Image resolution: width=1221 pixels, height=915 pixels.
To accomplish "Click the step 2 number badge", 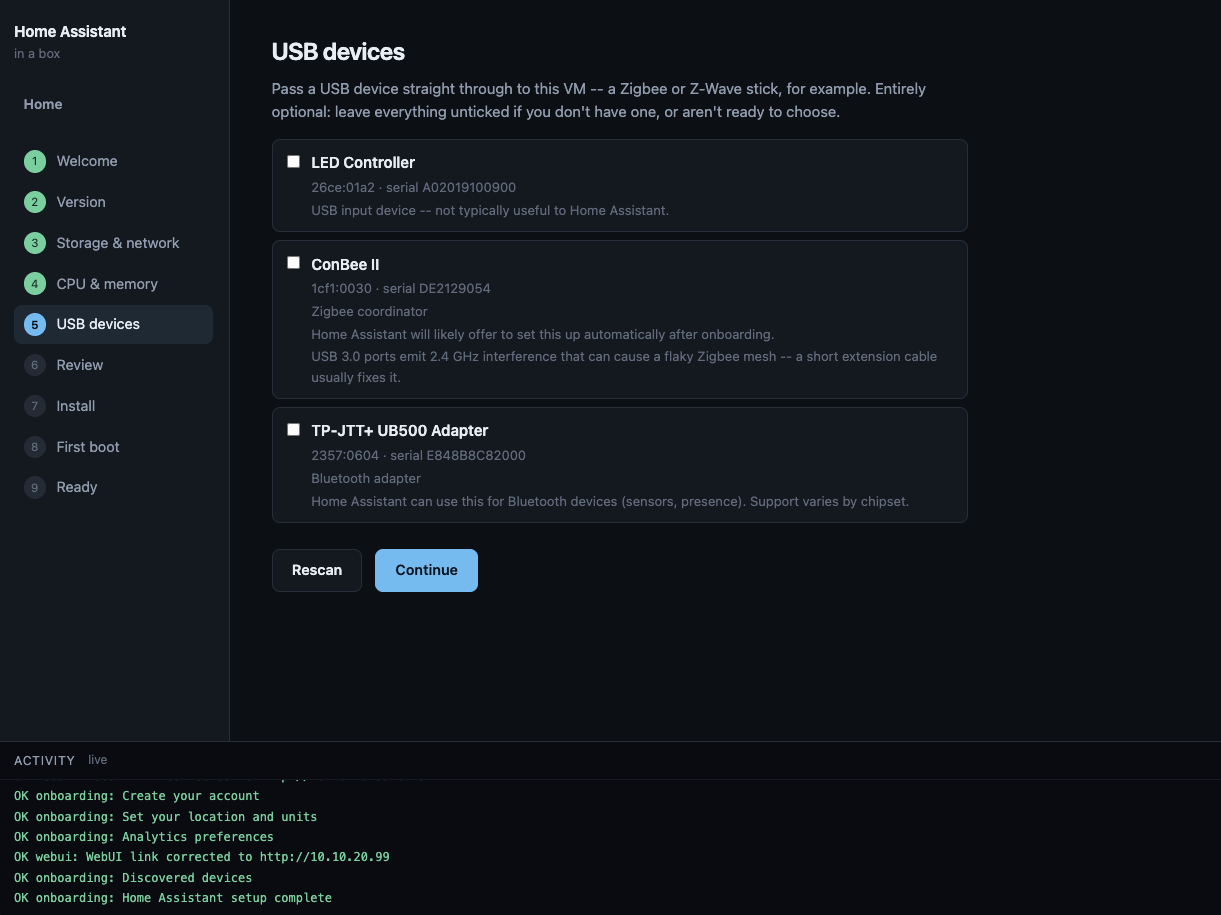I will click(x=35, y=202).
